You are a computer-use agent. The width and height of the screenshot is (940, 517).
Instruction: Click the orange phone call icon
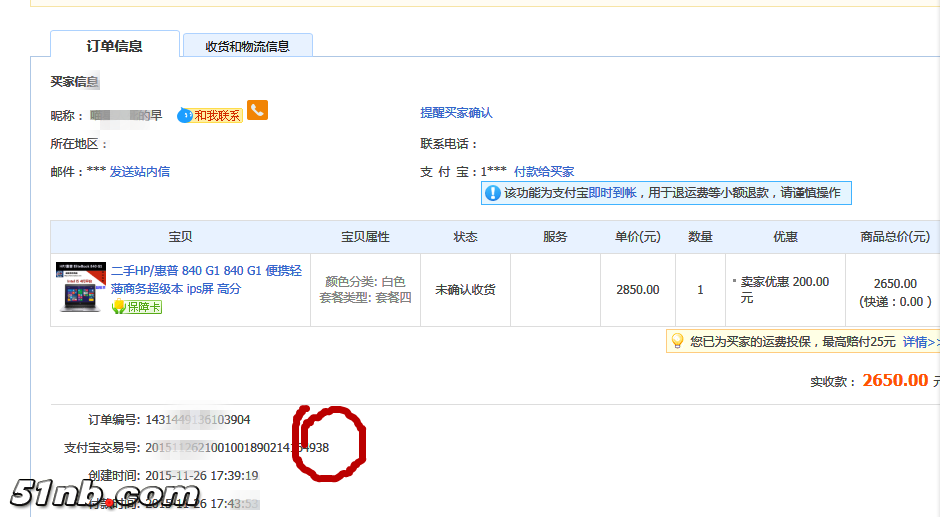click(257, 110)
